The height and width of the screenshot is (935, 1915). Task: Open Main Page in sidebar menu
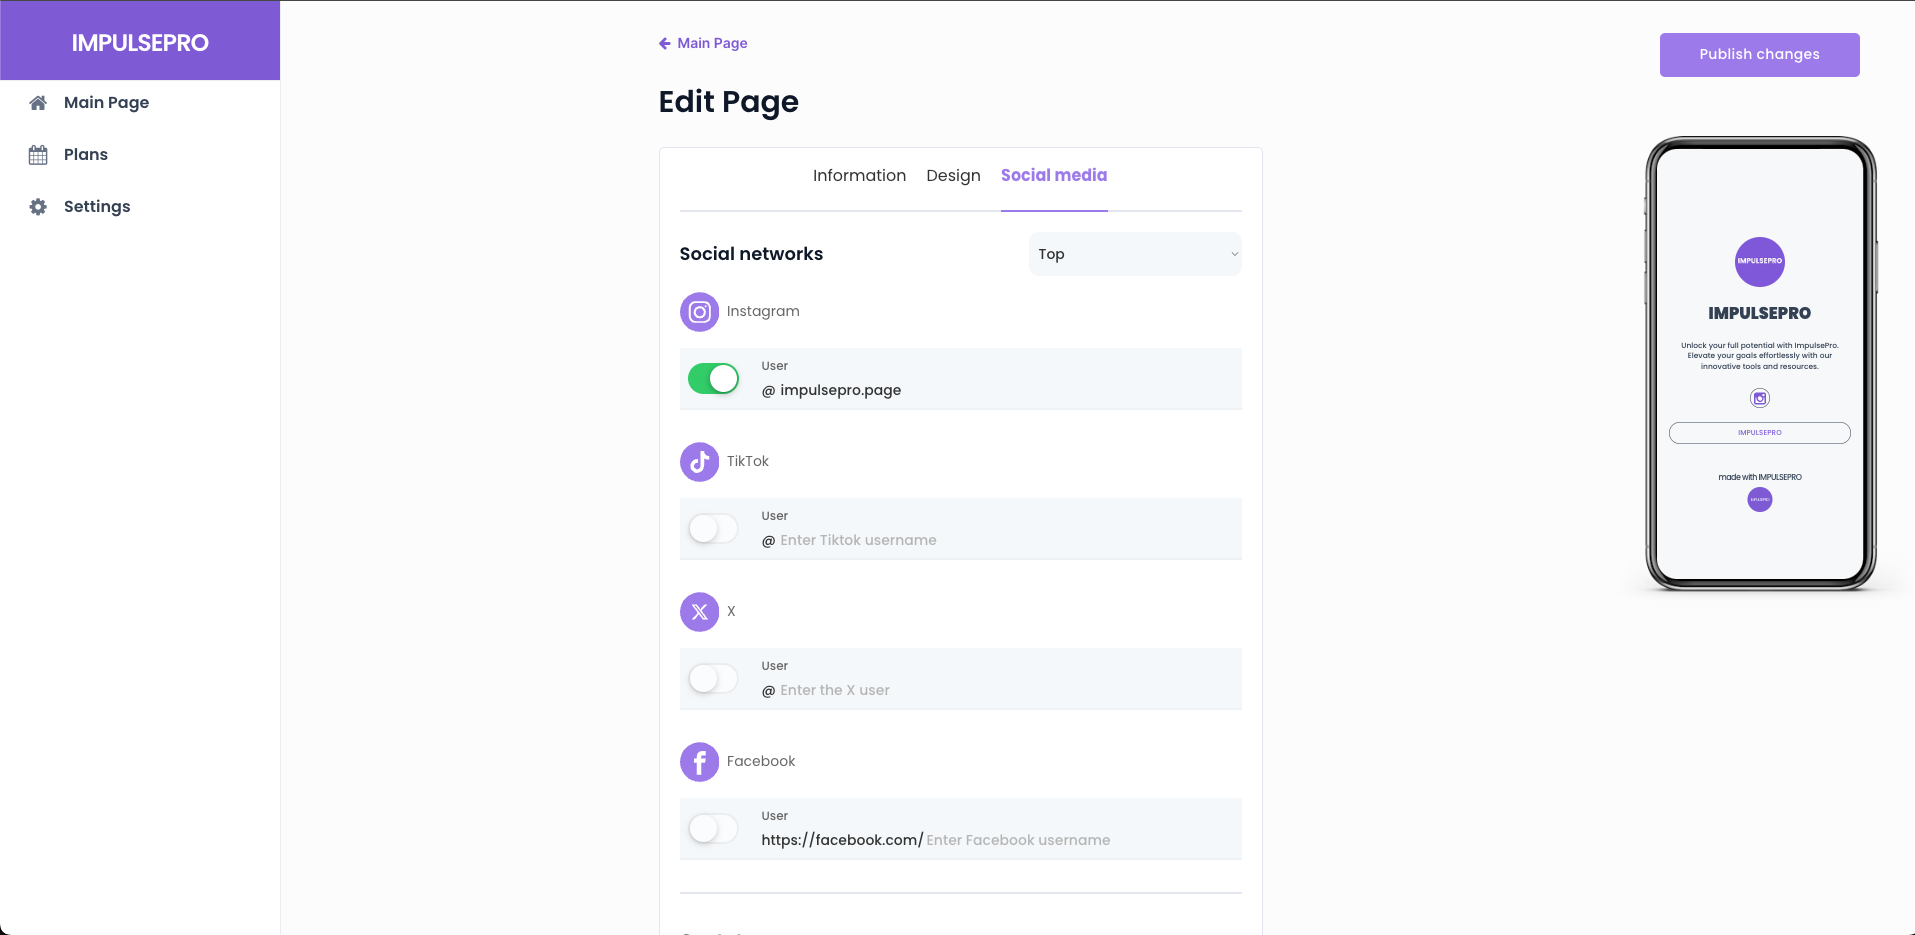[106, 103]
